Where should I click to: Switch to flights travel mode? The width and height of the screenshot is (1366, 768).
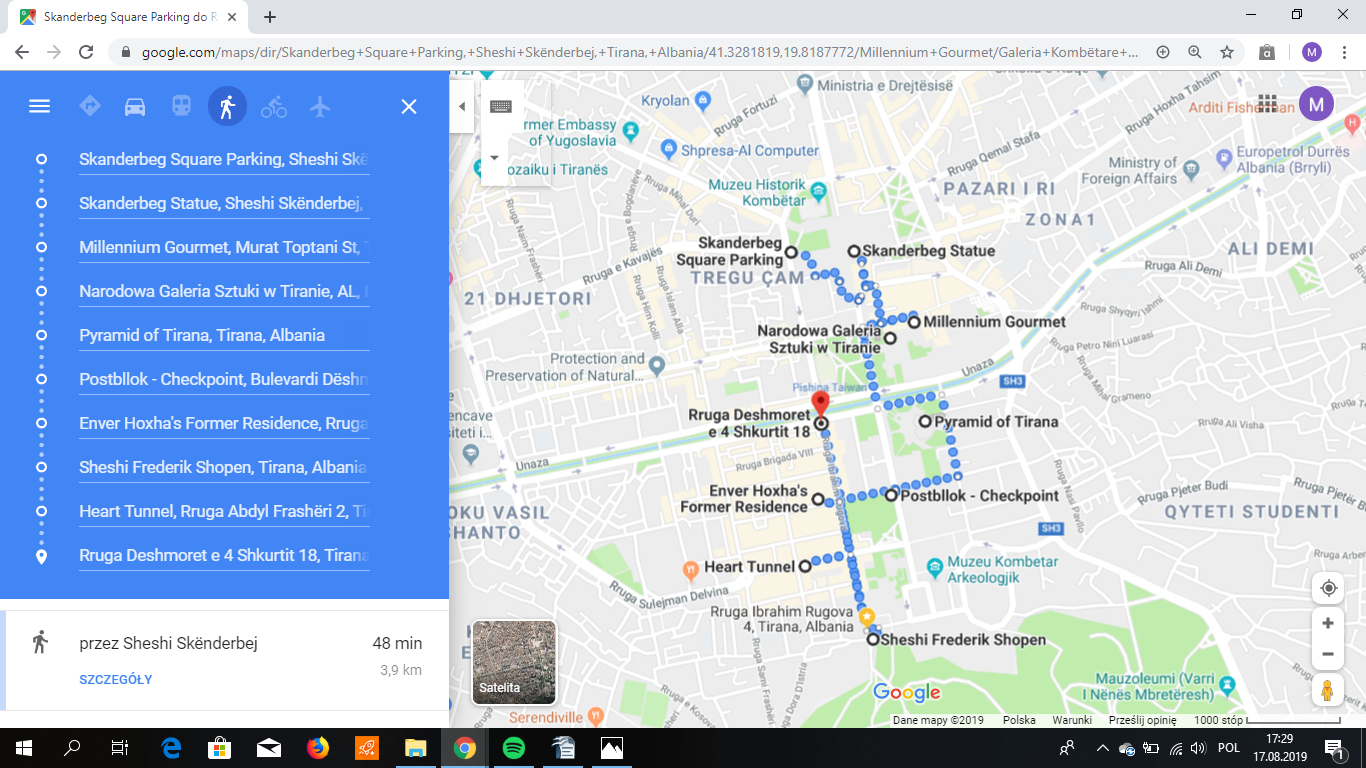click(x=320, y=106)
